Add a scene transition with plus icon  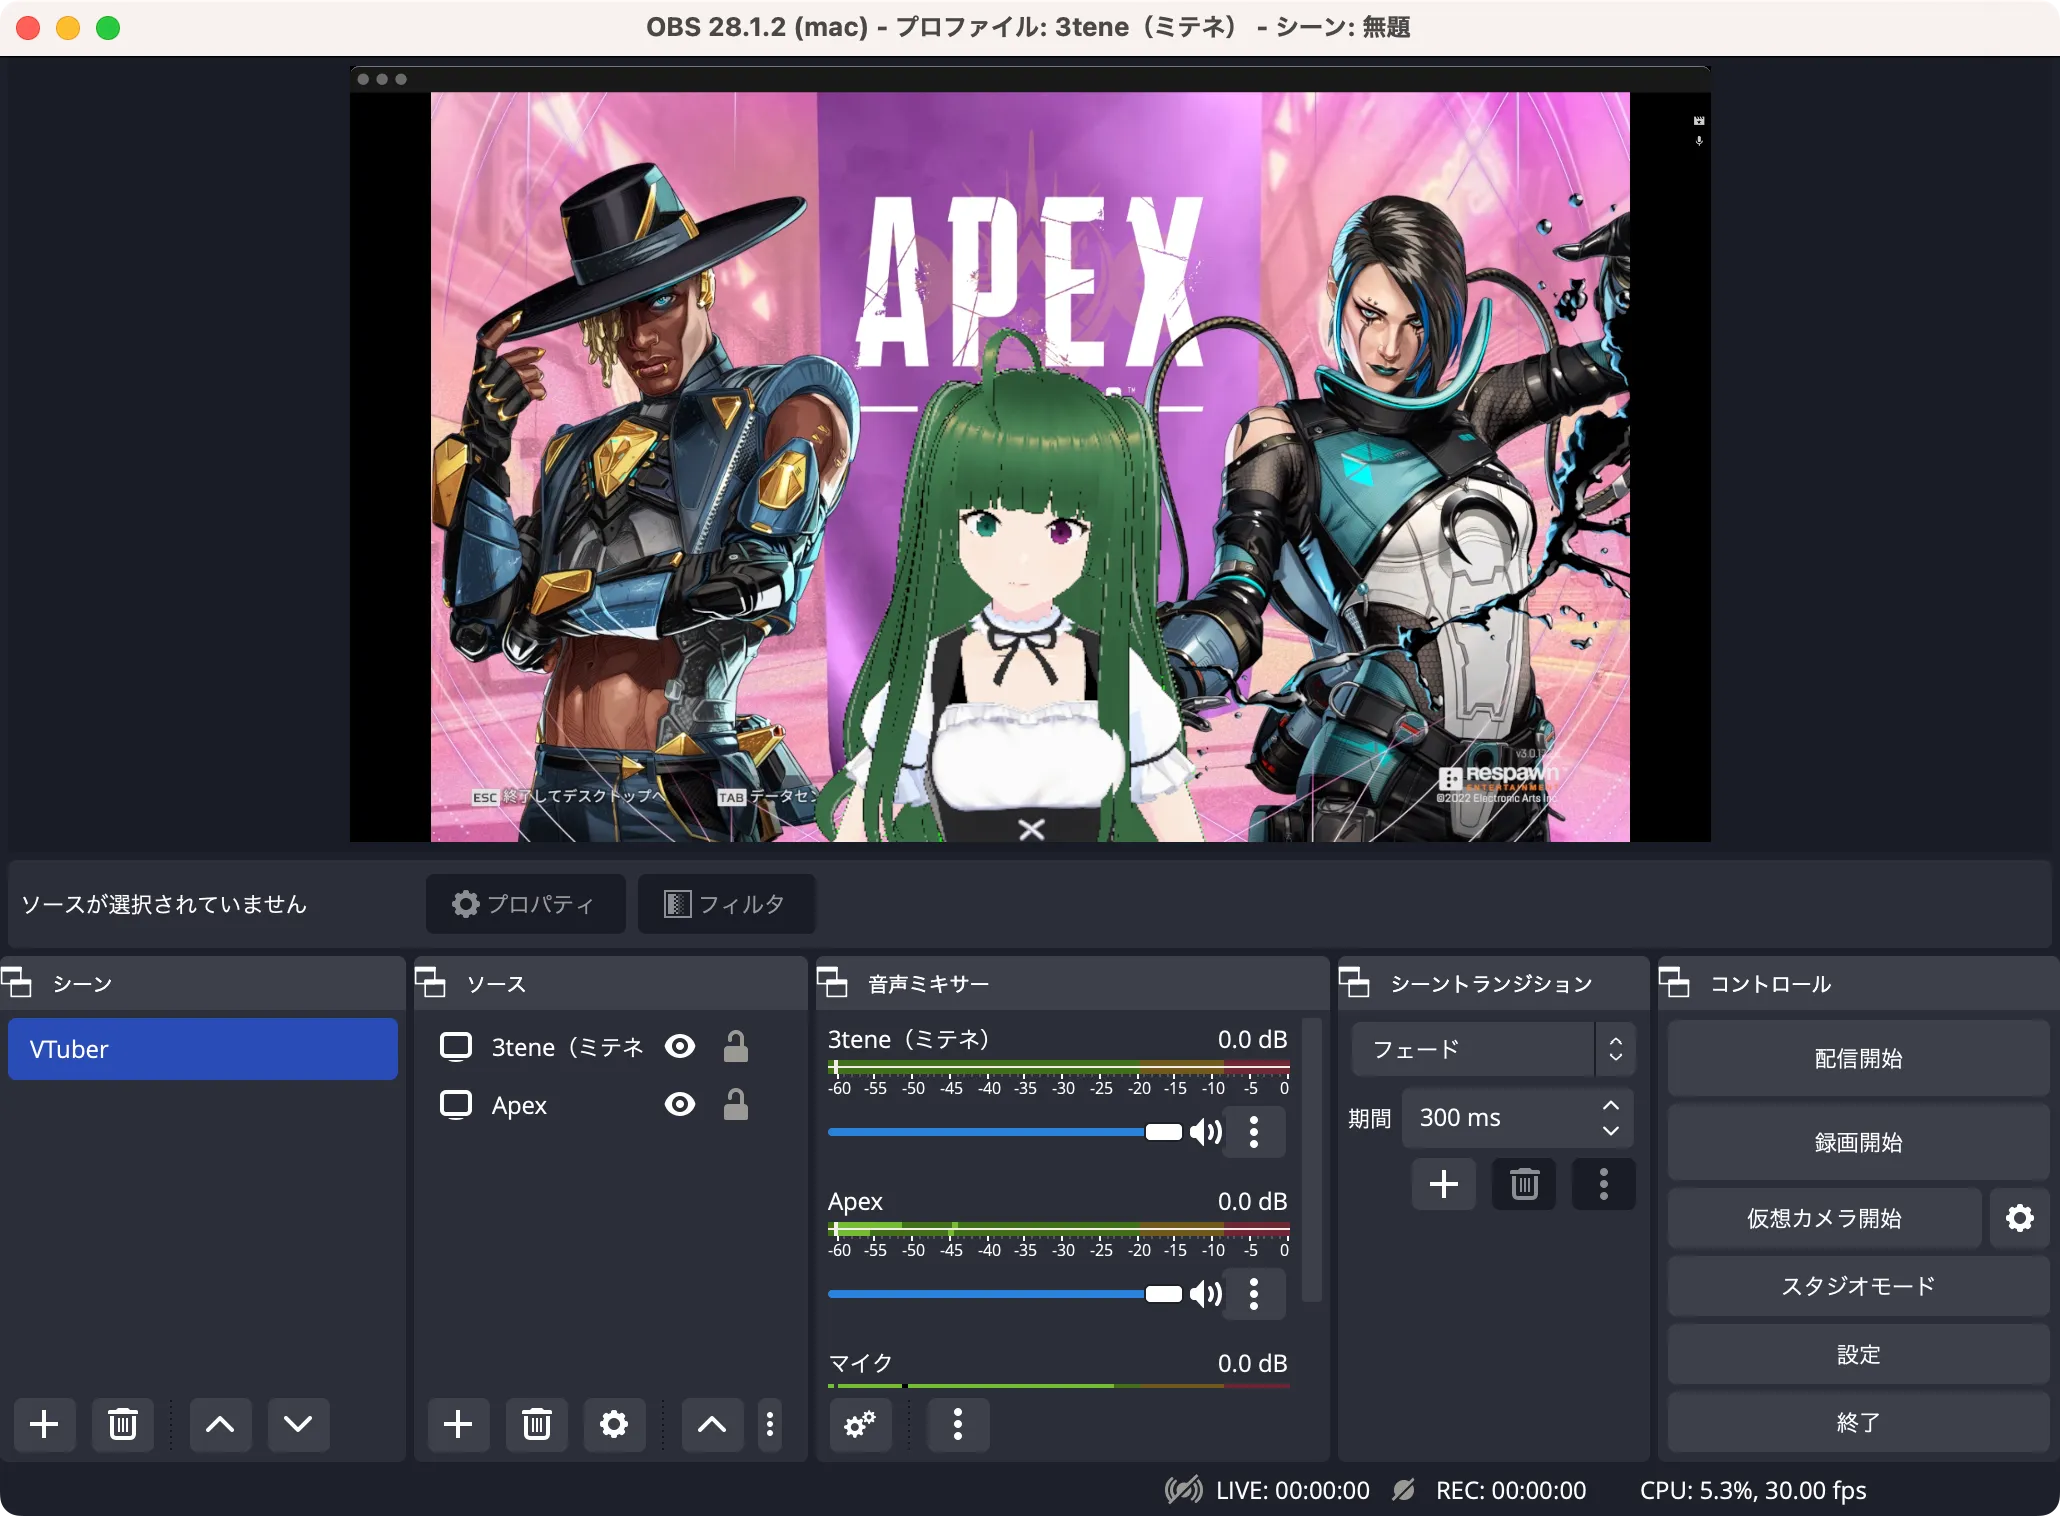[x=1444, y=1184]
